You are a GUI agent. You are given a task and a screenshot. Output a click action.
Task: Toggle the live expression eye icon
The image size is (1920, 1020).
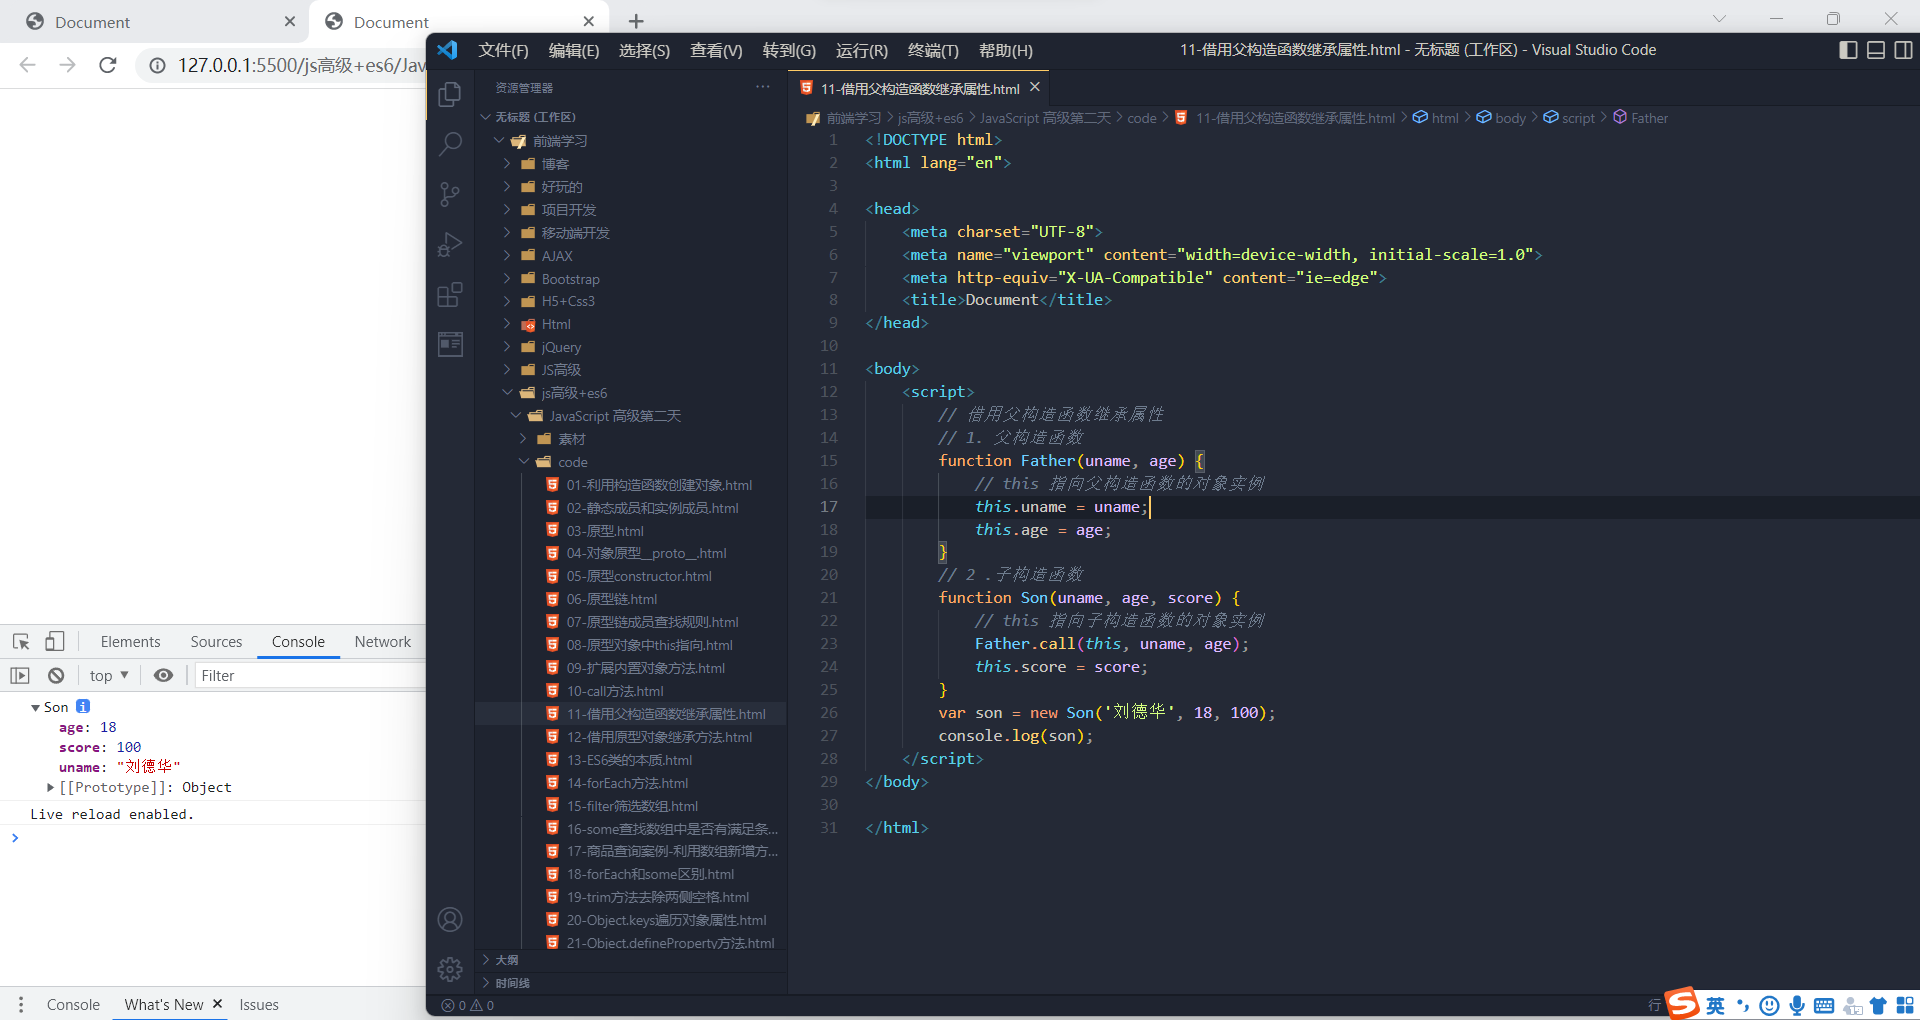tap(163, 675)
